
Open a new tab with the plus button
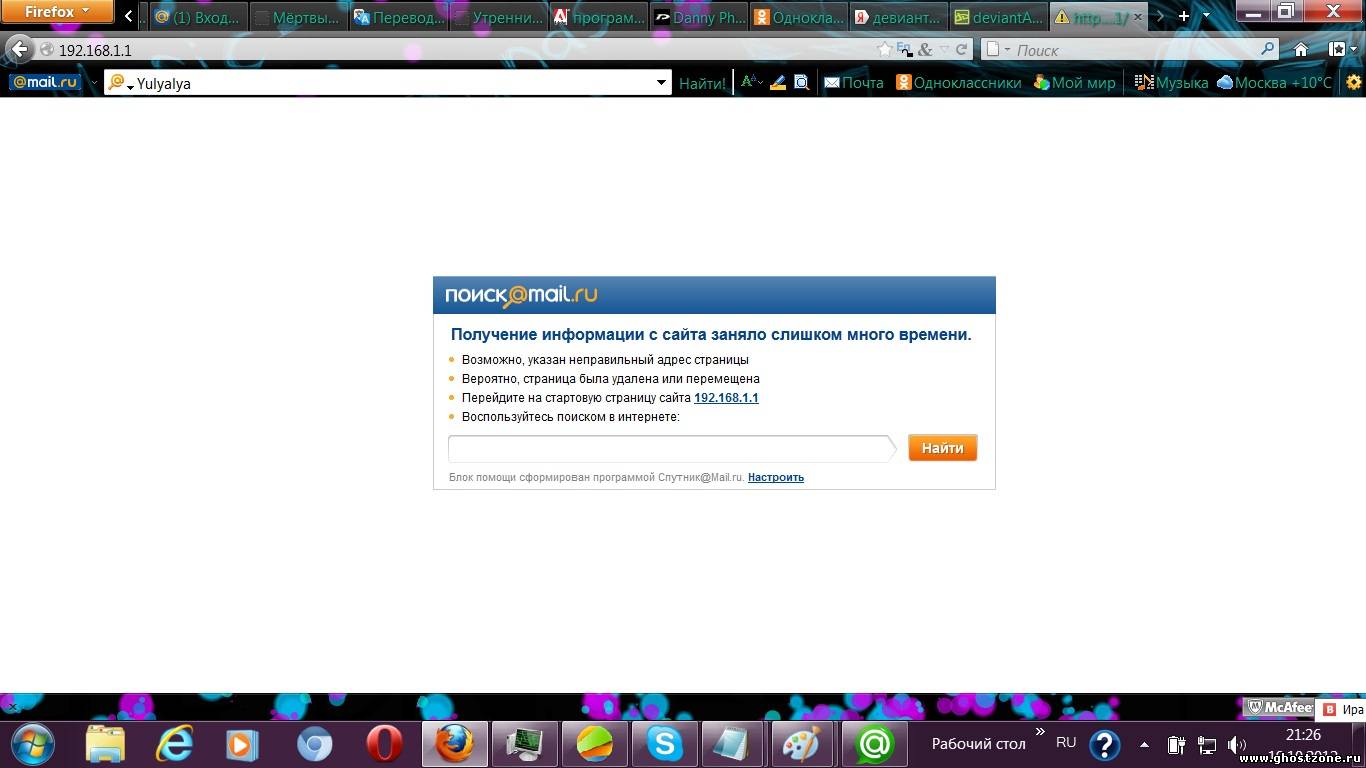1184,16
